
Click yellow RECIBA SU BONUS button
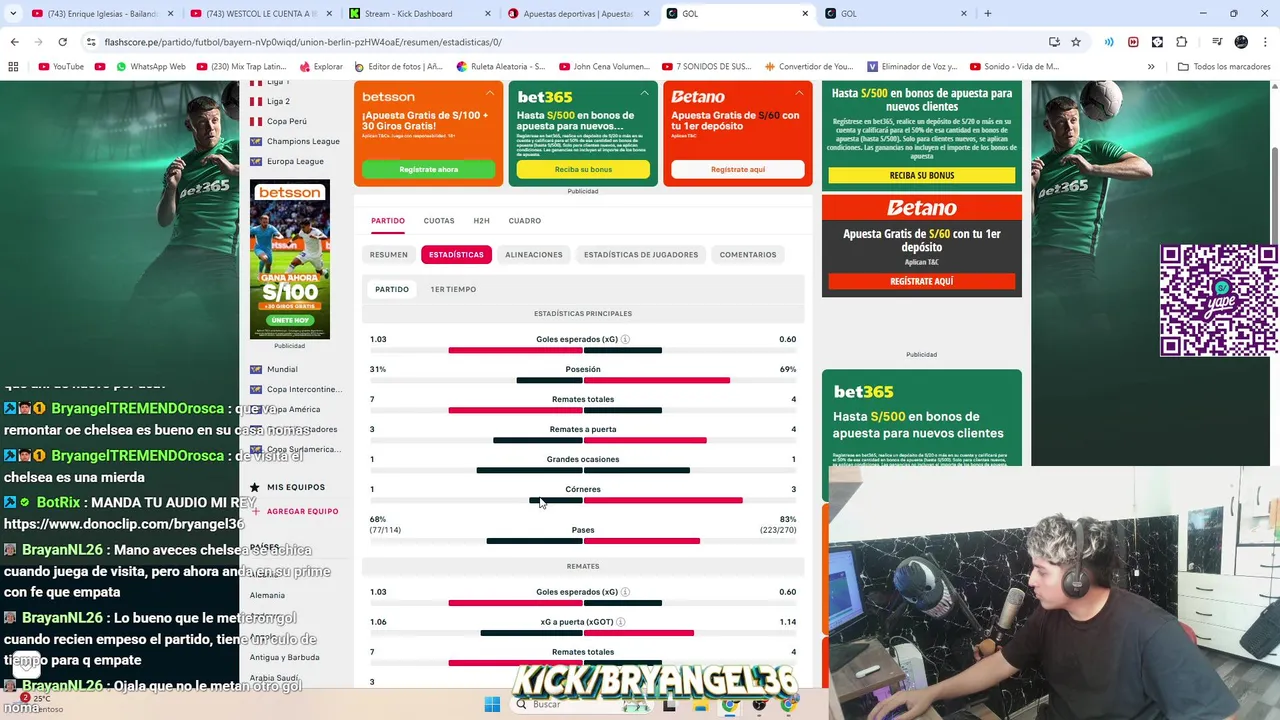(x=922, y=175)
